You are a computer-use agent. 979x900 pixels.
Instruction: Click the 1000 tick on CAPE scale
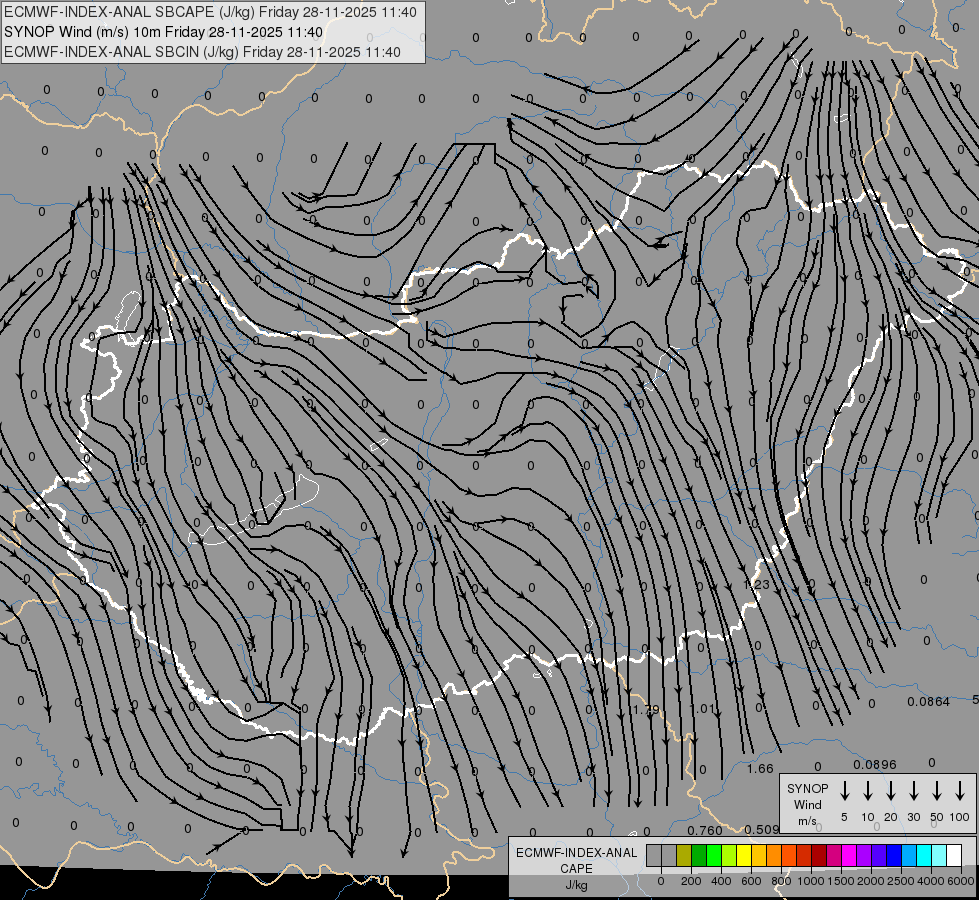tap(811, 881)
